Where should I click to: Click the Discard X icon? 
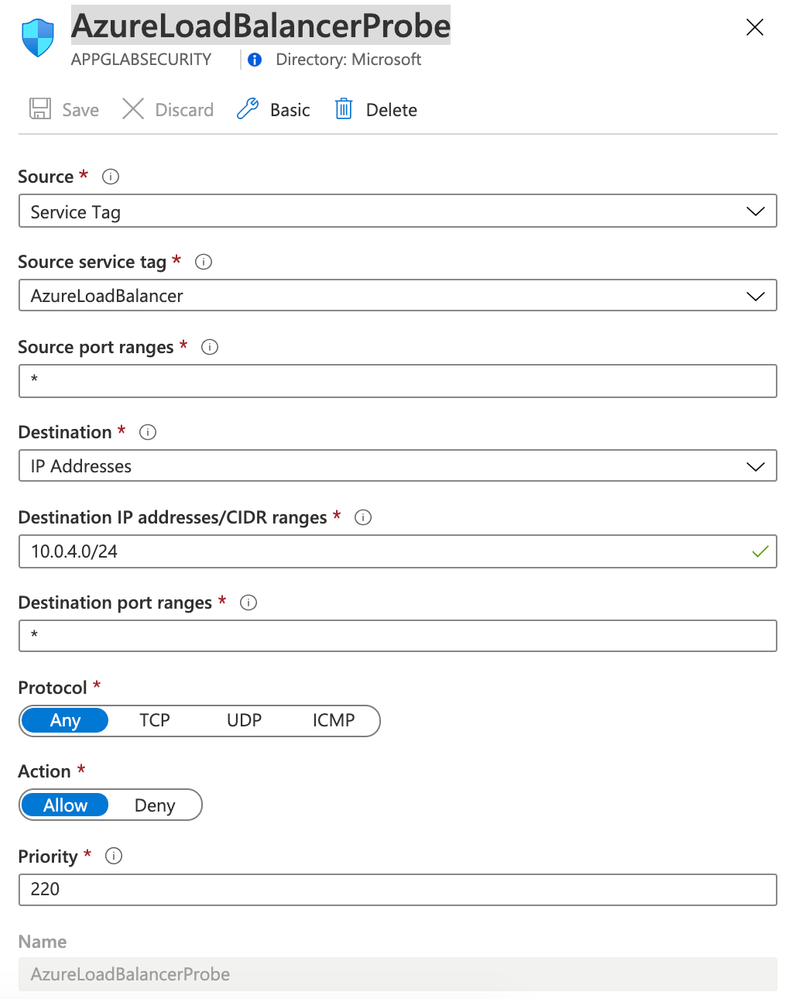(x=133, y=109)
